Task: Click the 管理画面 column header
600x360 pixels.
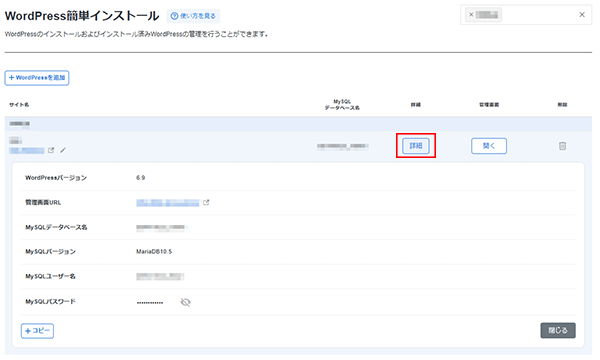Action: (489, 104)
